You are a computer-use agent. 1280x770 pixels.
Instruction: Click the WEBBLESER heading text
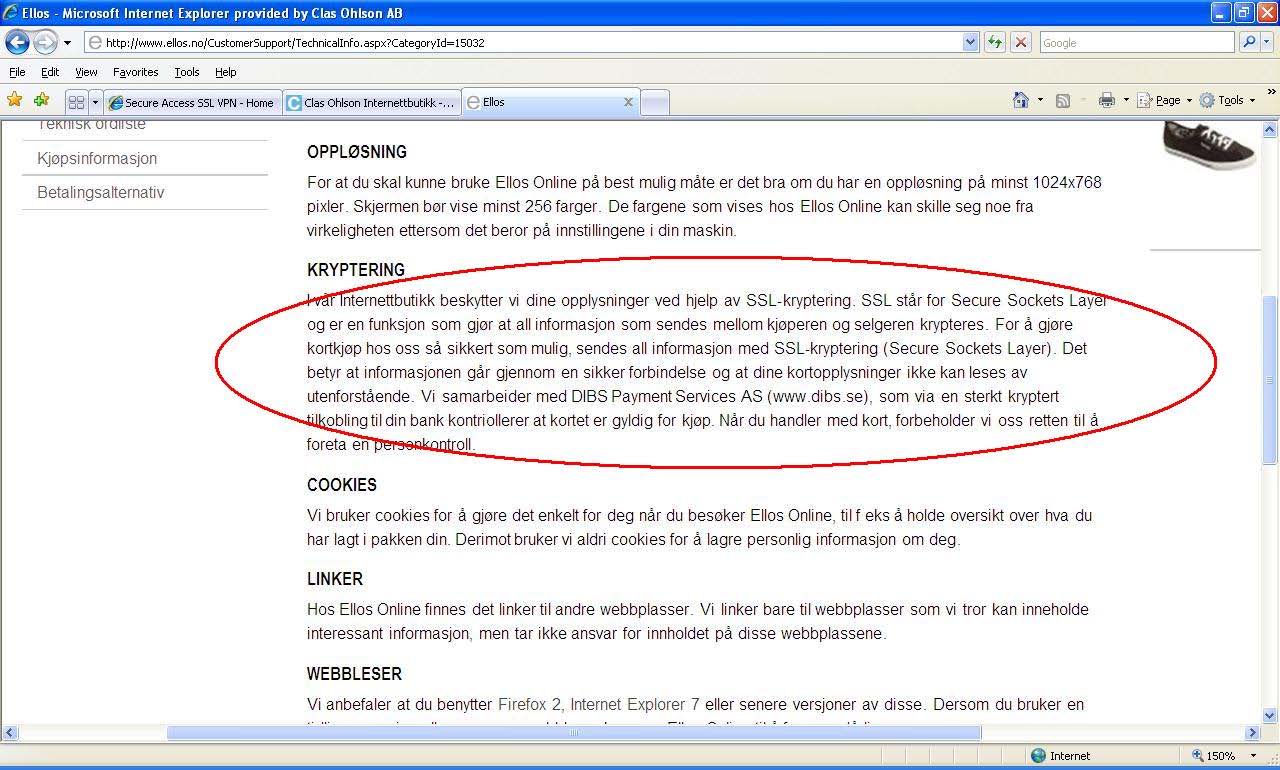coord(355,674)
